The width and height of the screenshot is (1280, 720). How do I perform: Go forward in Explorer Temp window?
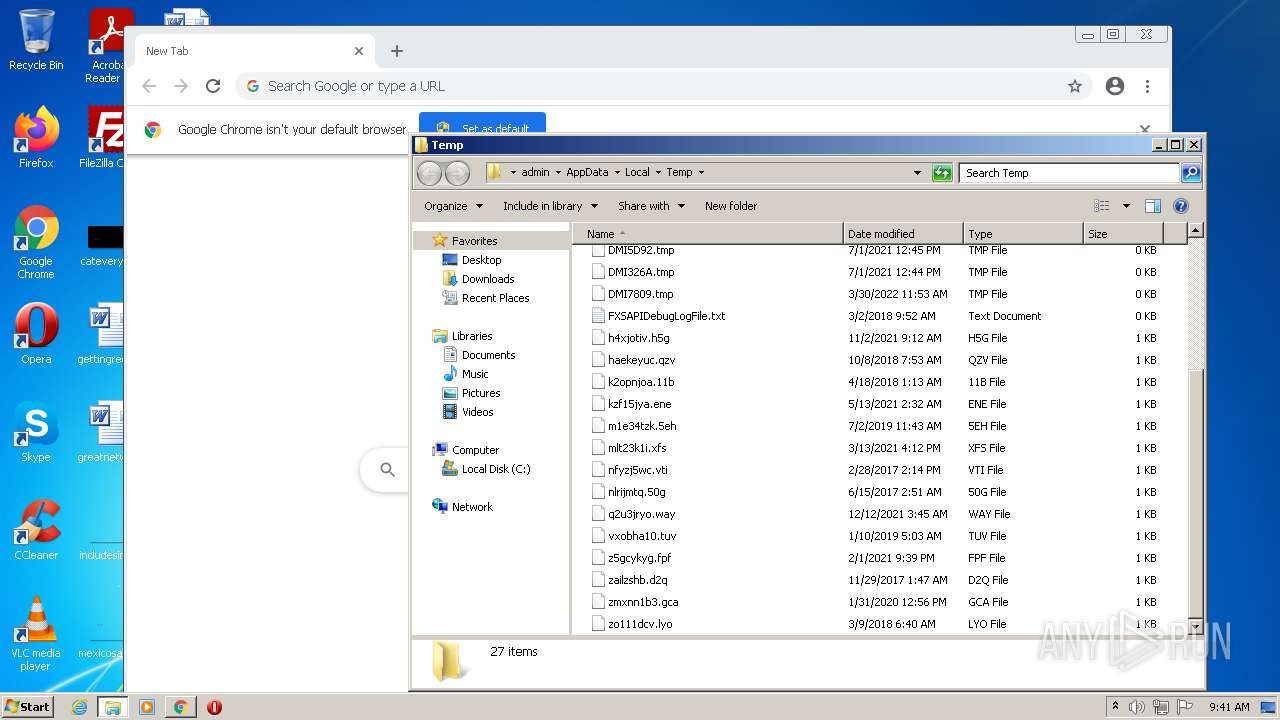(x=457, y=173)
